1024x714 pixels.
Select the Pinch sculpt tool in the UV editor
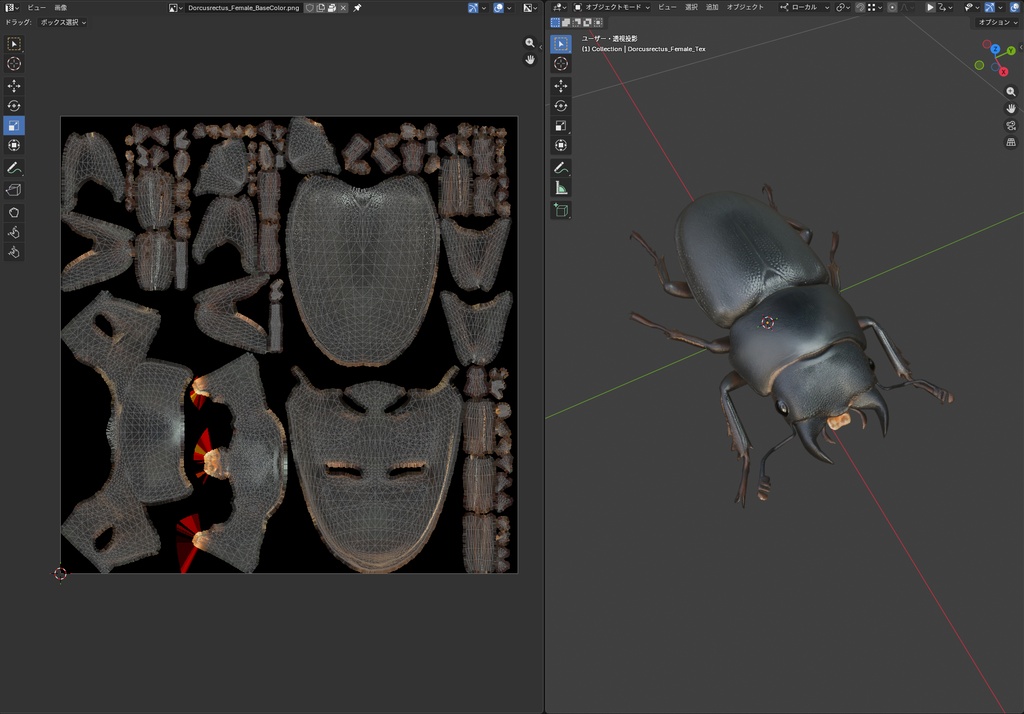point(14,252)
